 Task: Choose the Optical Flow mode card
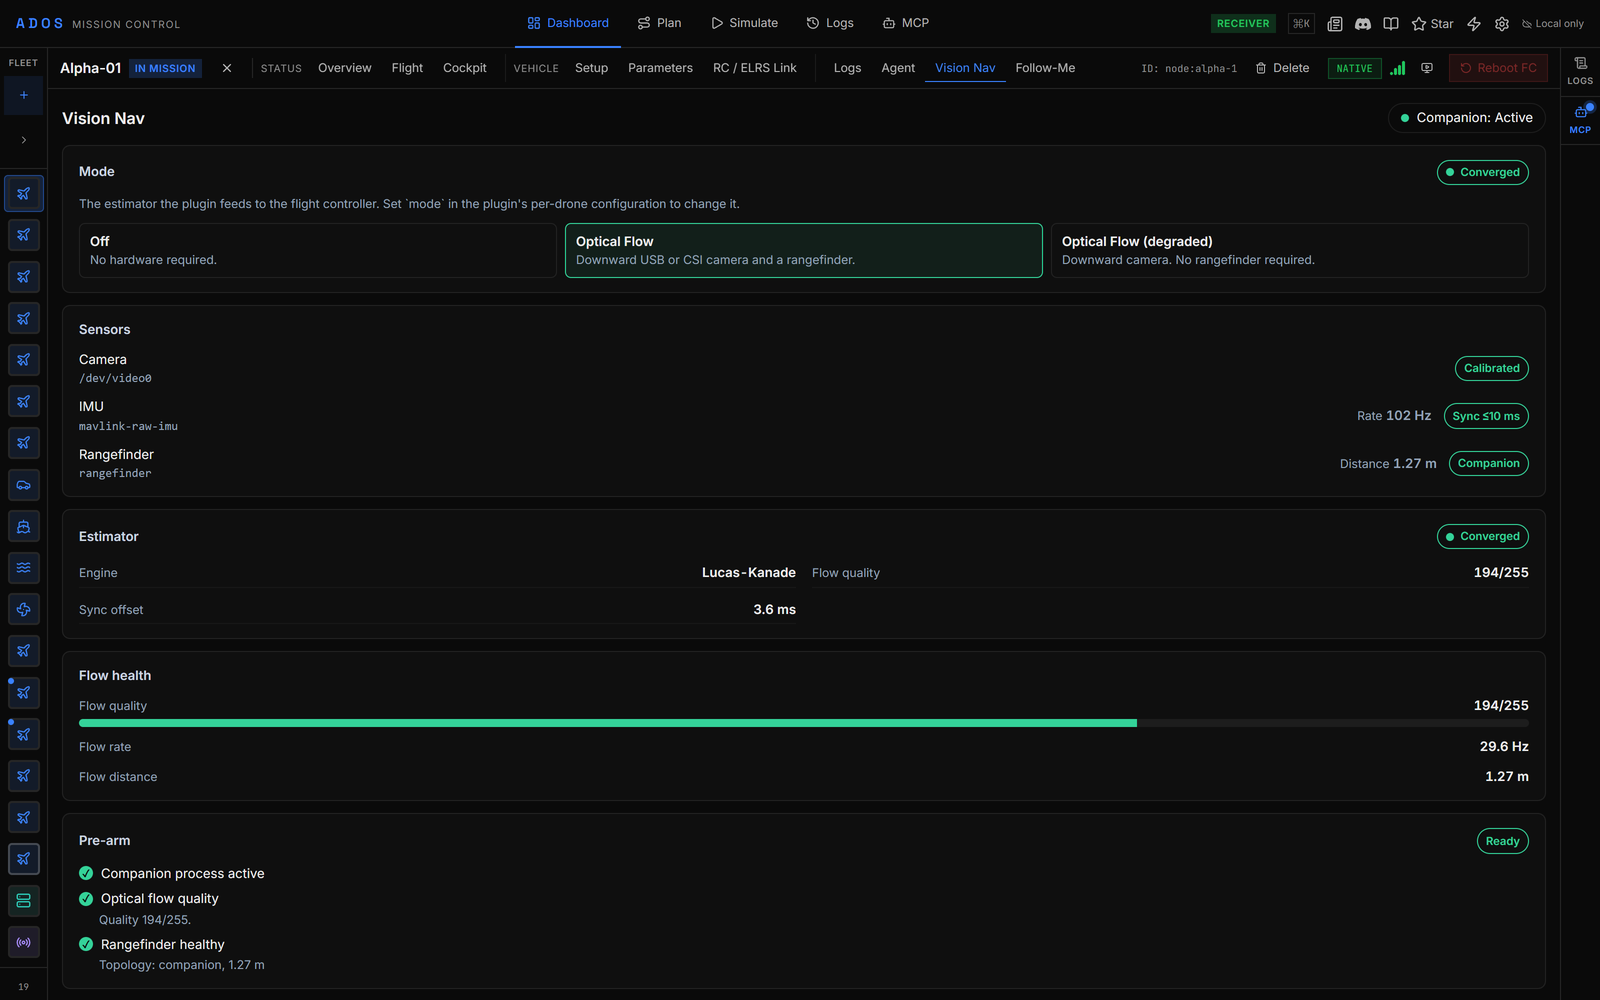point(804,250)
